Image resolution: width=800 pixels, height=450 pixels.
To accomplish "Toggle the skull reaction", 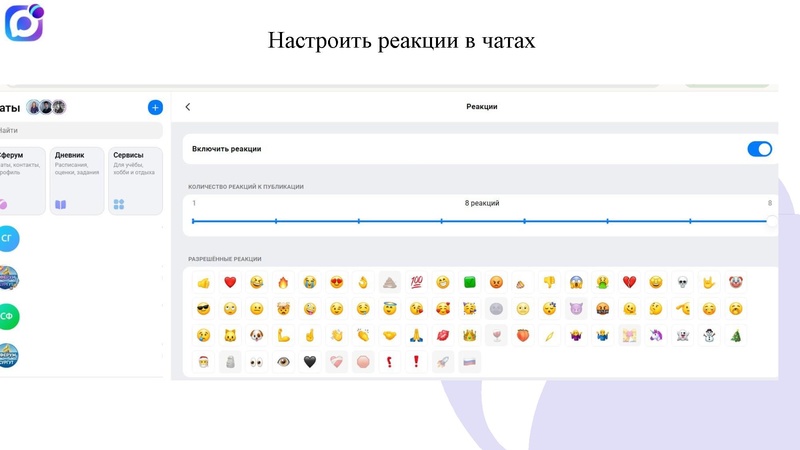I will (683, 282).
